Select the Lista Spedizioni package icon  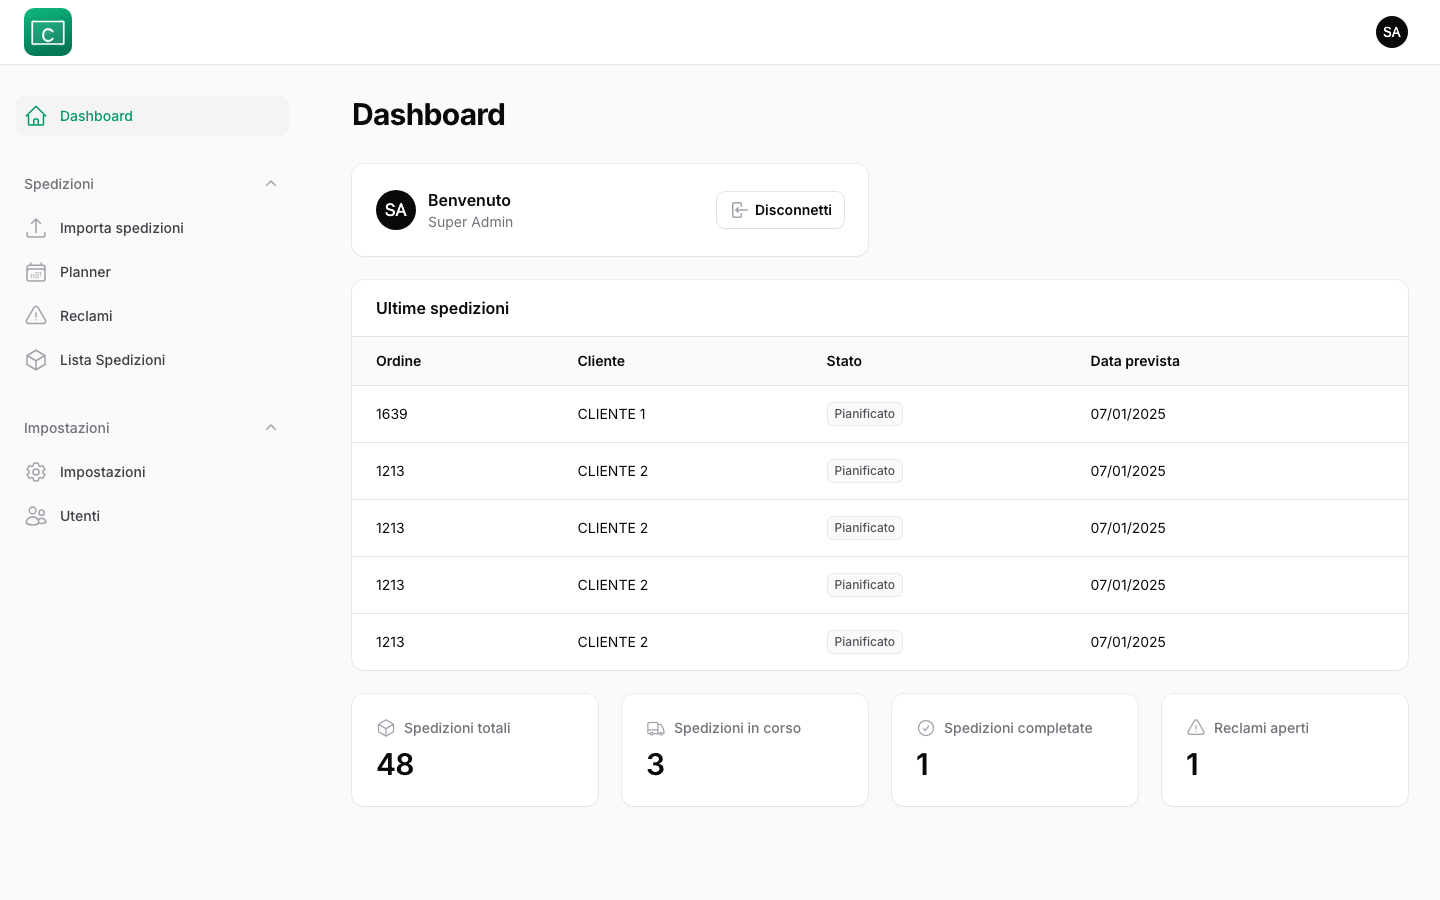36,360
